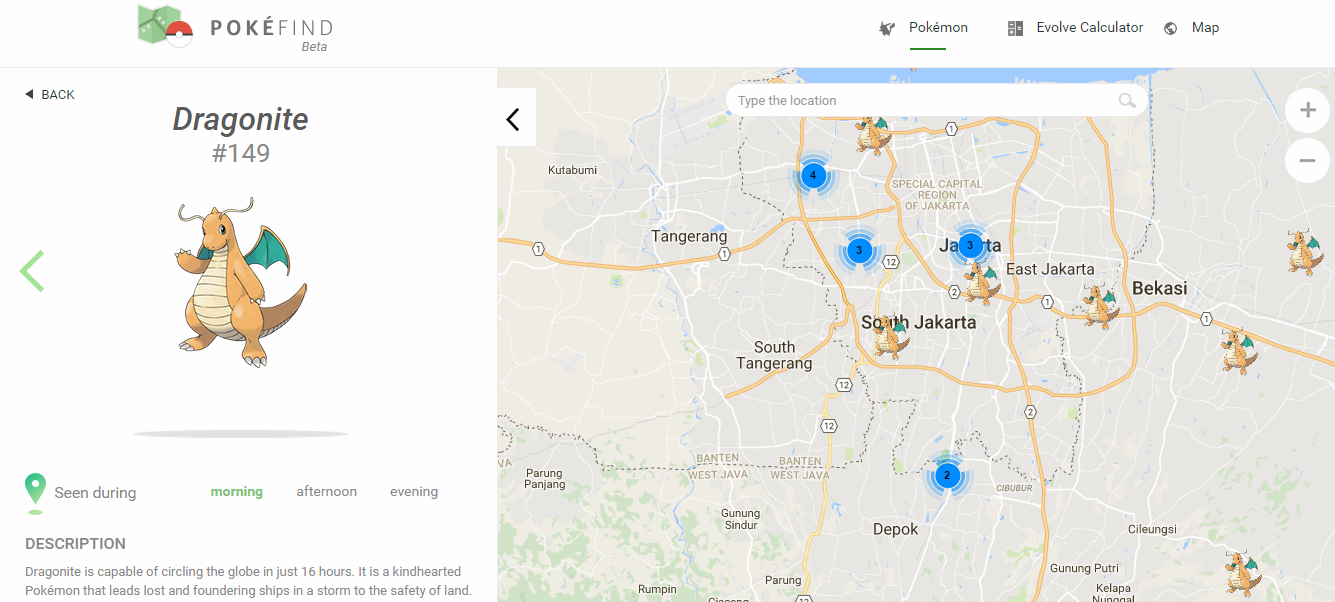This screenshot has height=602, width=1335.
Task: Click the Map globe icon
Action: pyautogui.click(x=1169, y=28)
